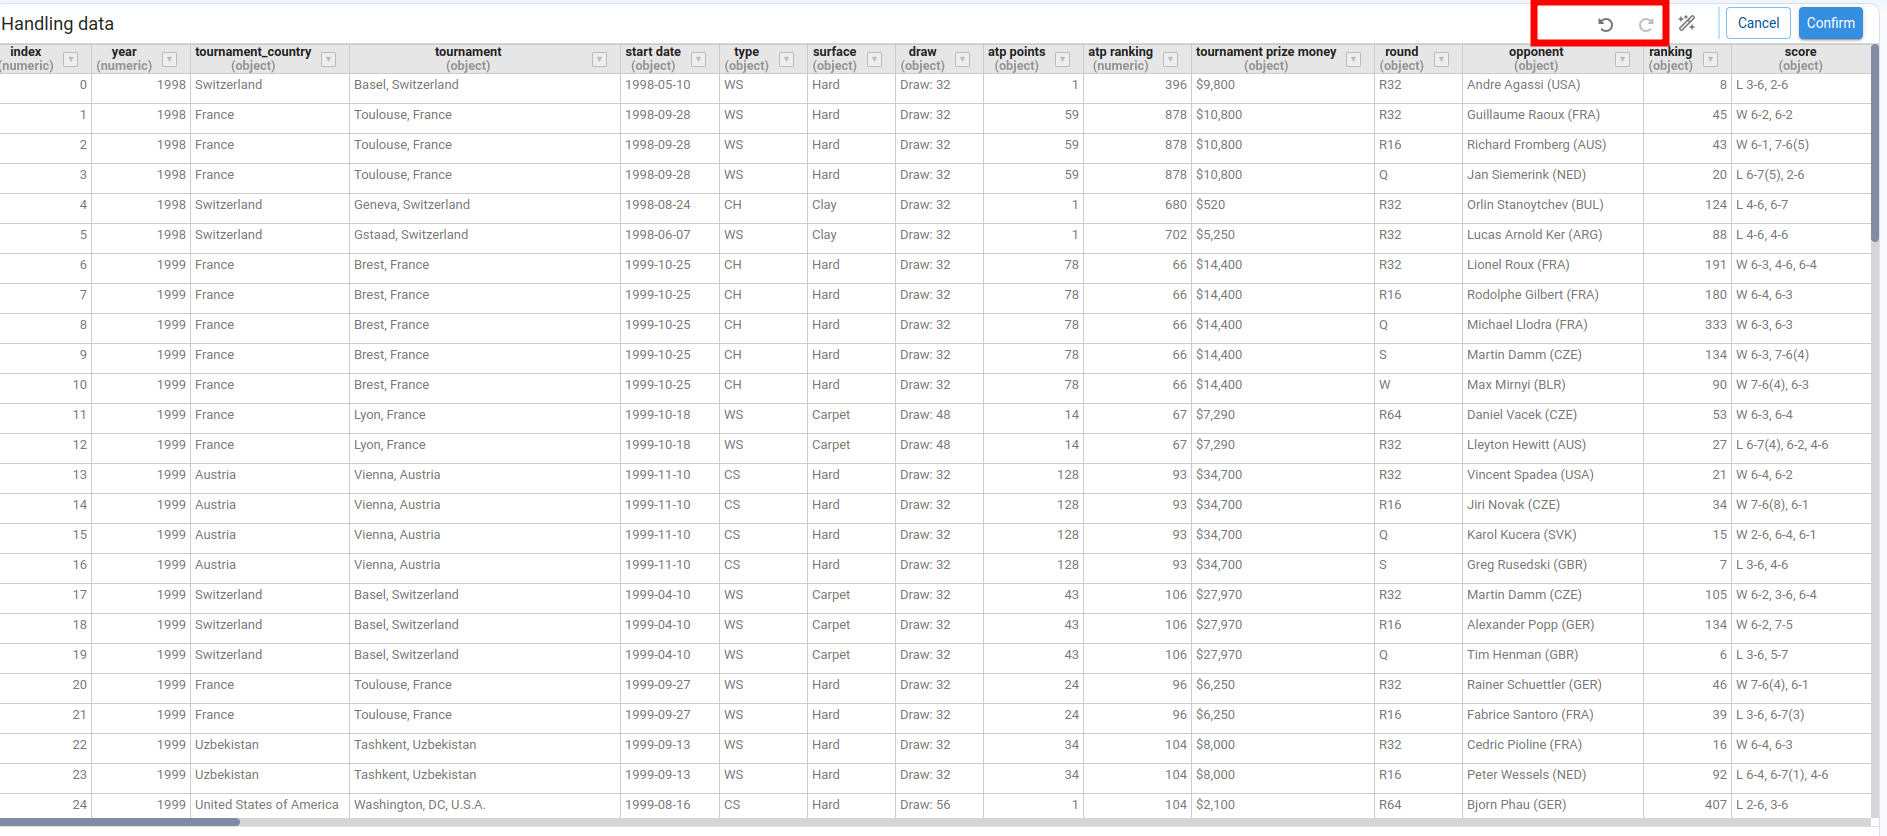Expand the atp points column dropdown
The height and width of the screenshot is (836, 1887).
click(1062, 60)
